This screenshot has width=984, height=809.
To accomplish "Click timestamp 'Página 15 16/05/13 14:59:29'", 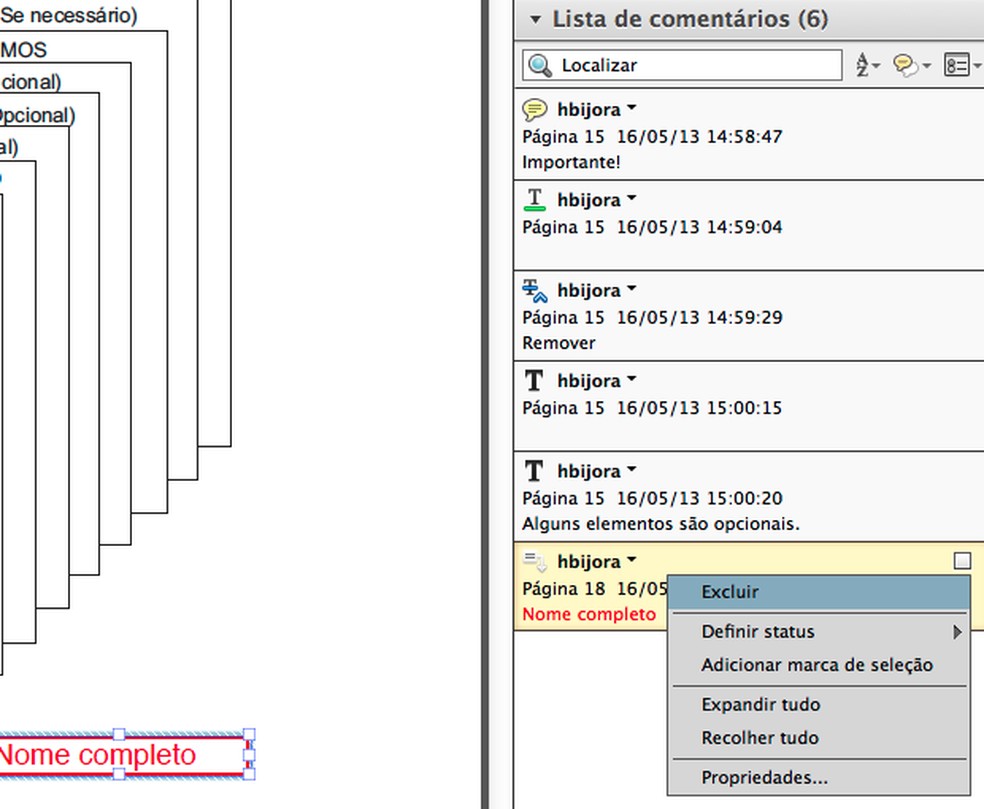I will (652, 318).
